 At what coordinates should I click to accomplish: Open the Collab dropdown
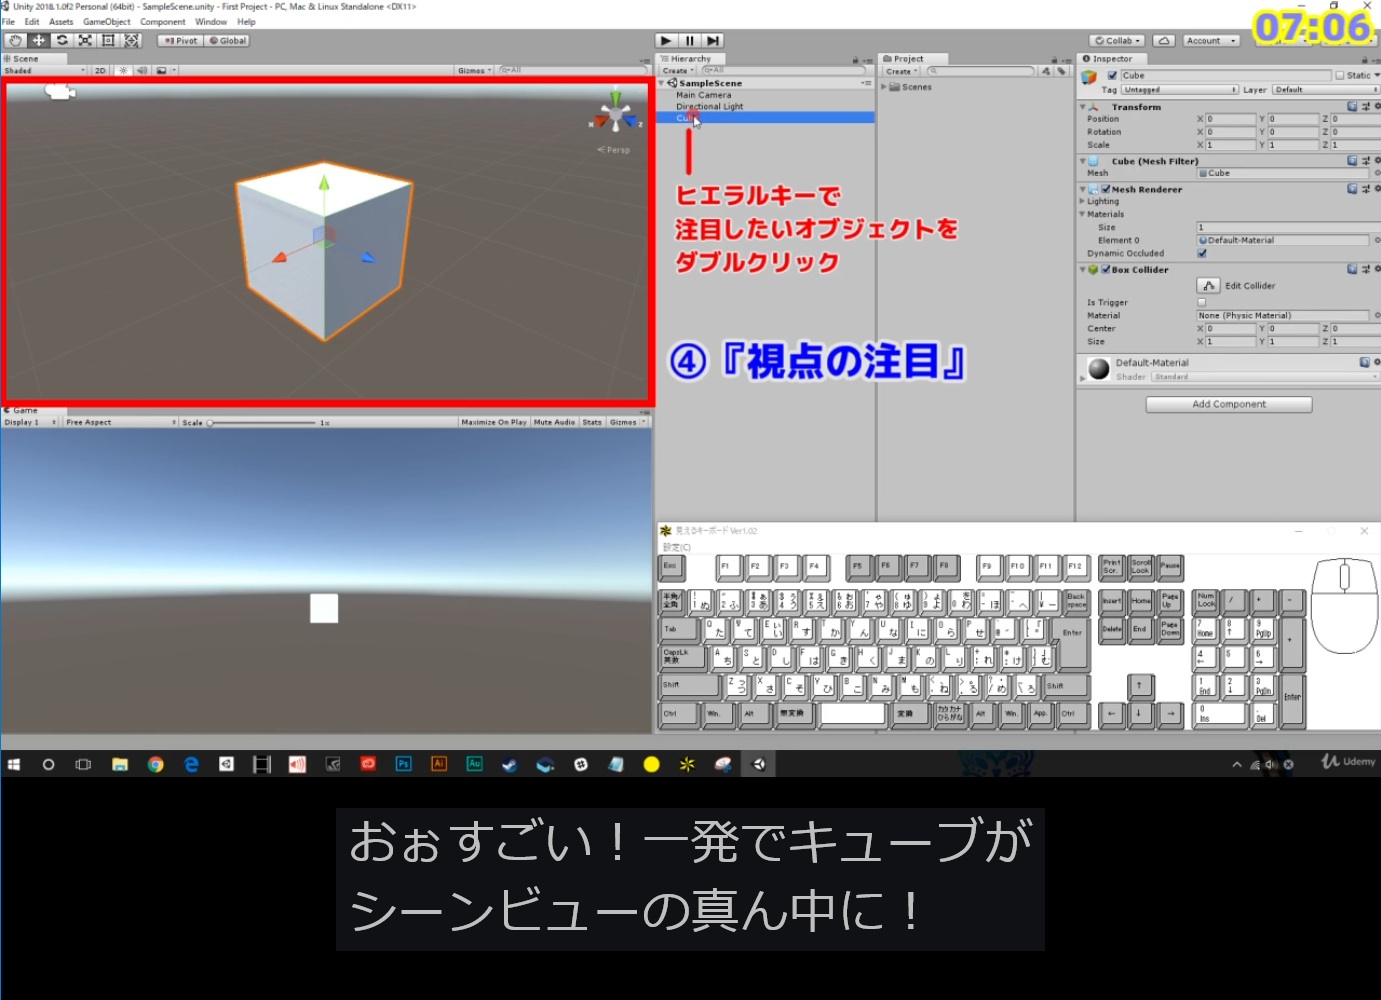click(1117, 41)
